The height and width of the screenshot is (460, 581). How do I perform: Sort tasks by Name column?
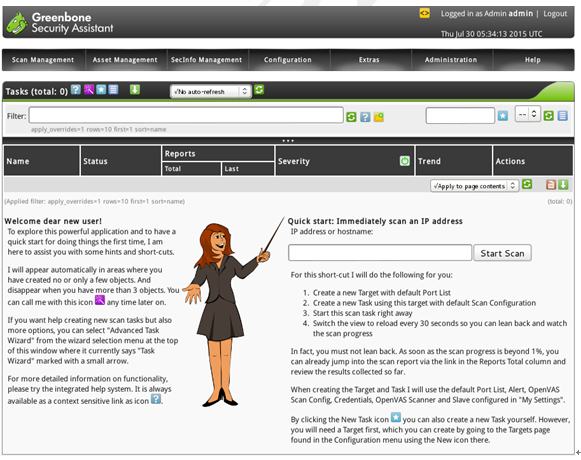click(18, 161)
